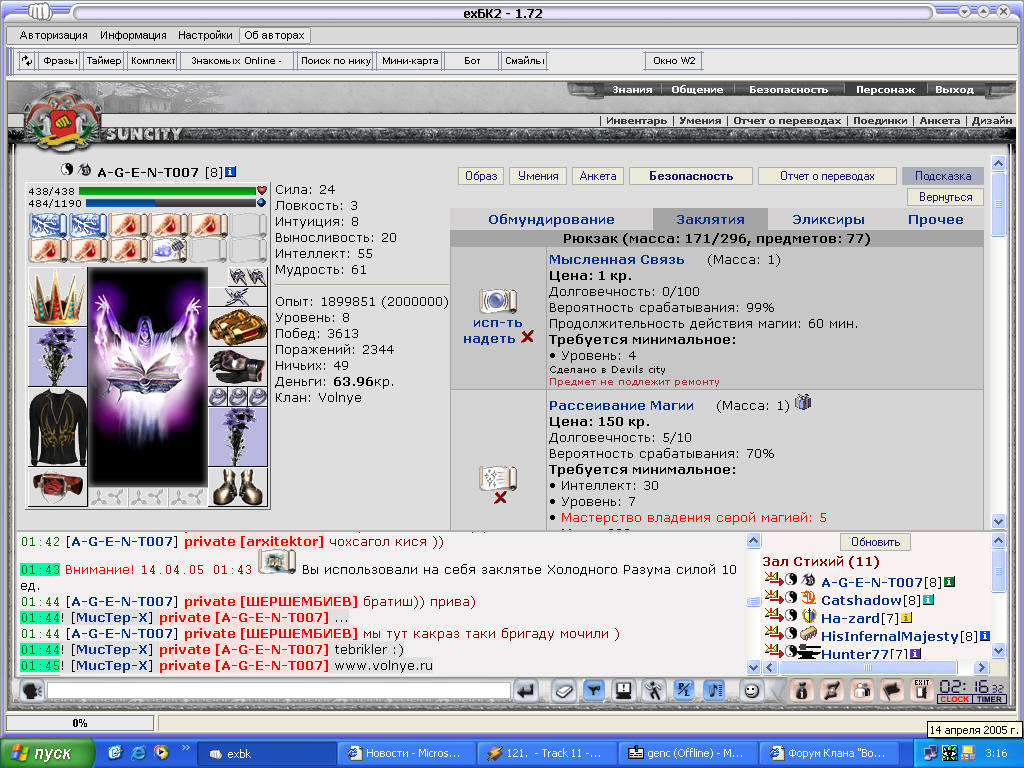Toggle the blue list icon in chat bar
Viewport: 1024px width, 768px height.
(x=714, y=690)
